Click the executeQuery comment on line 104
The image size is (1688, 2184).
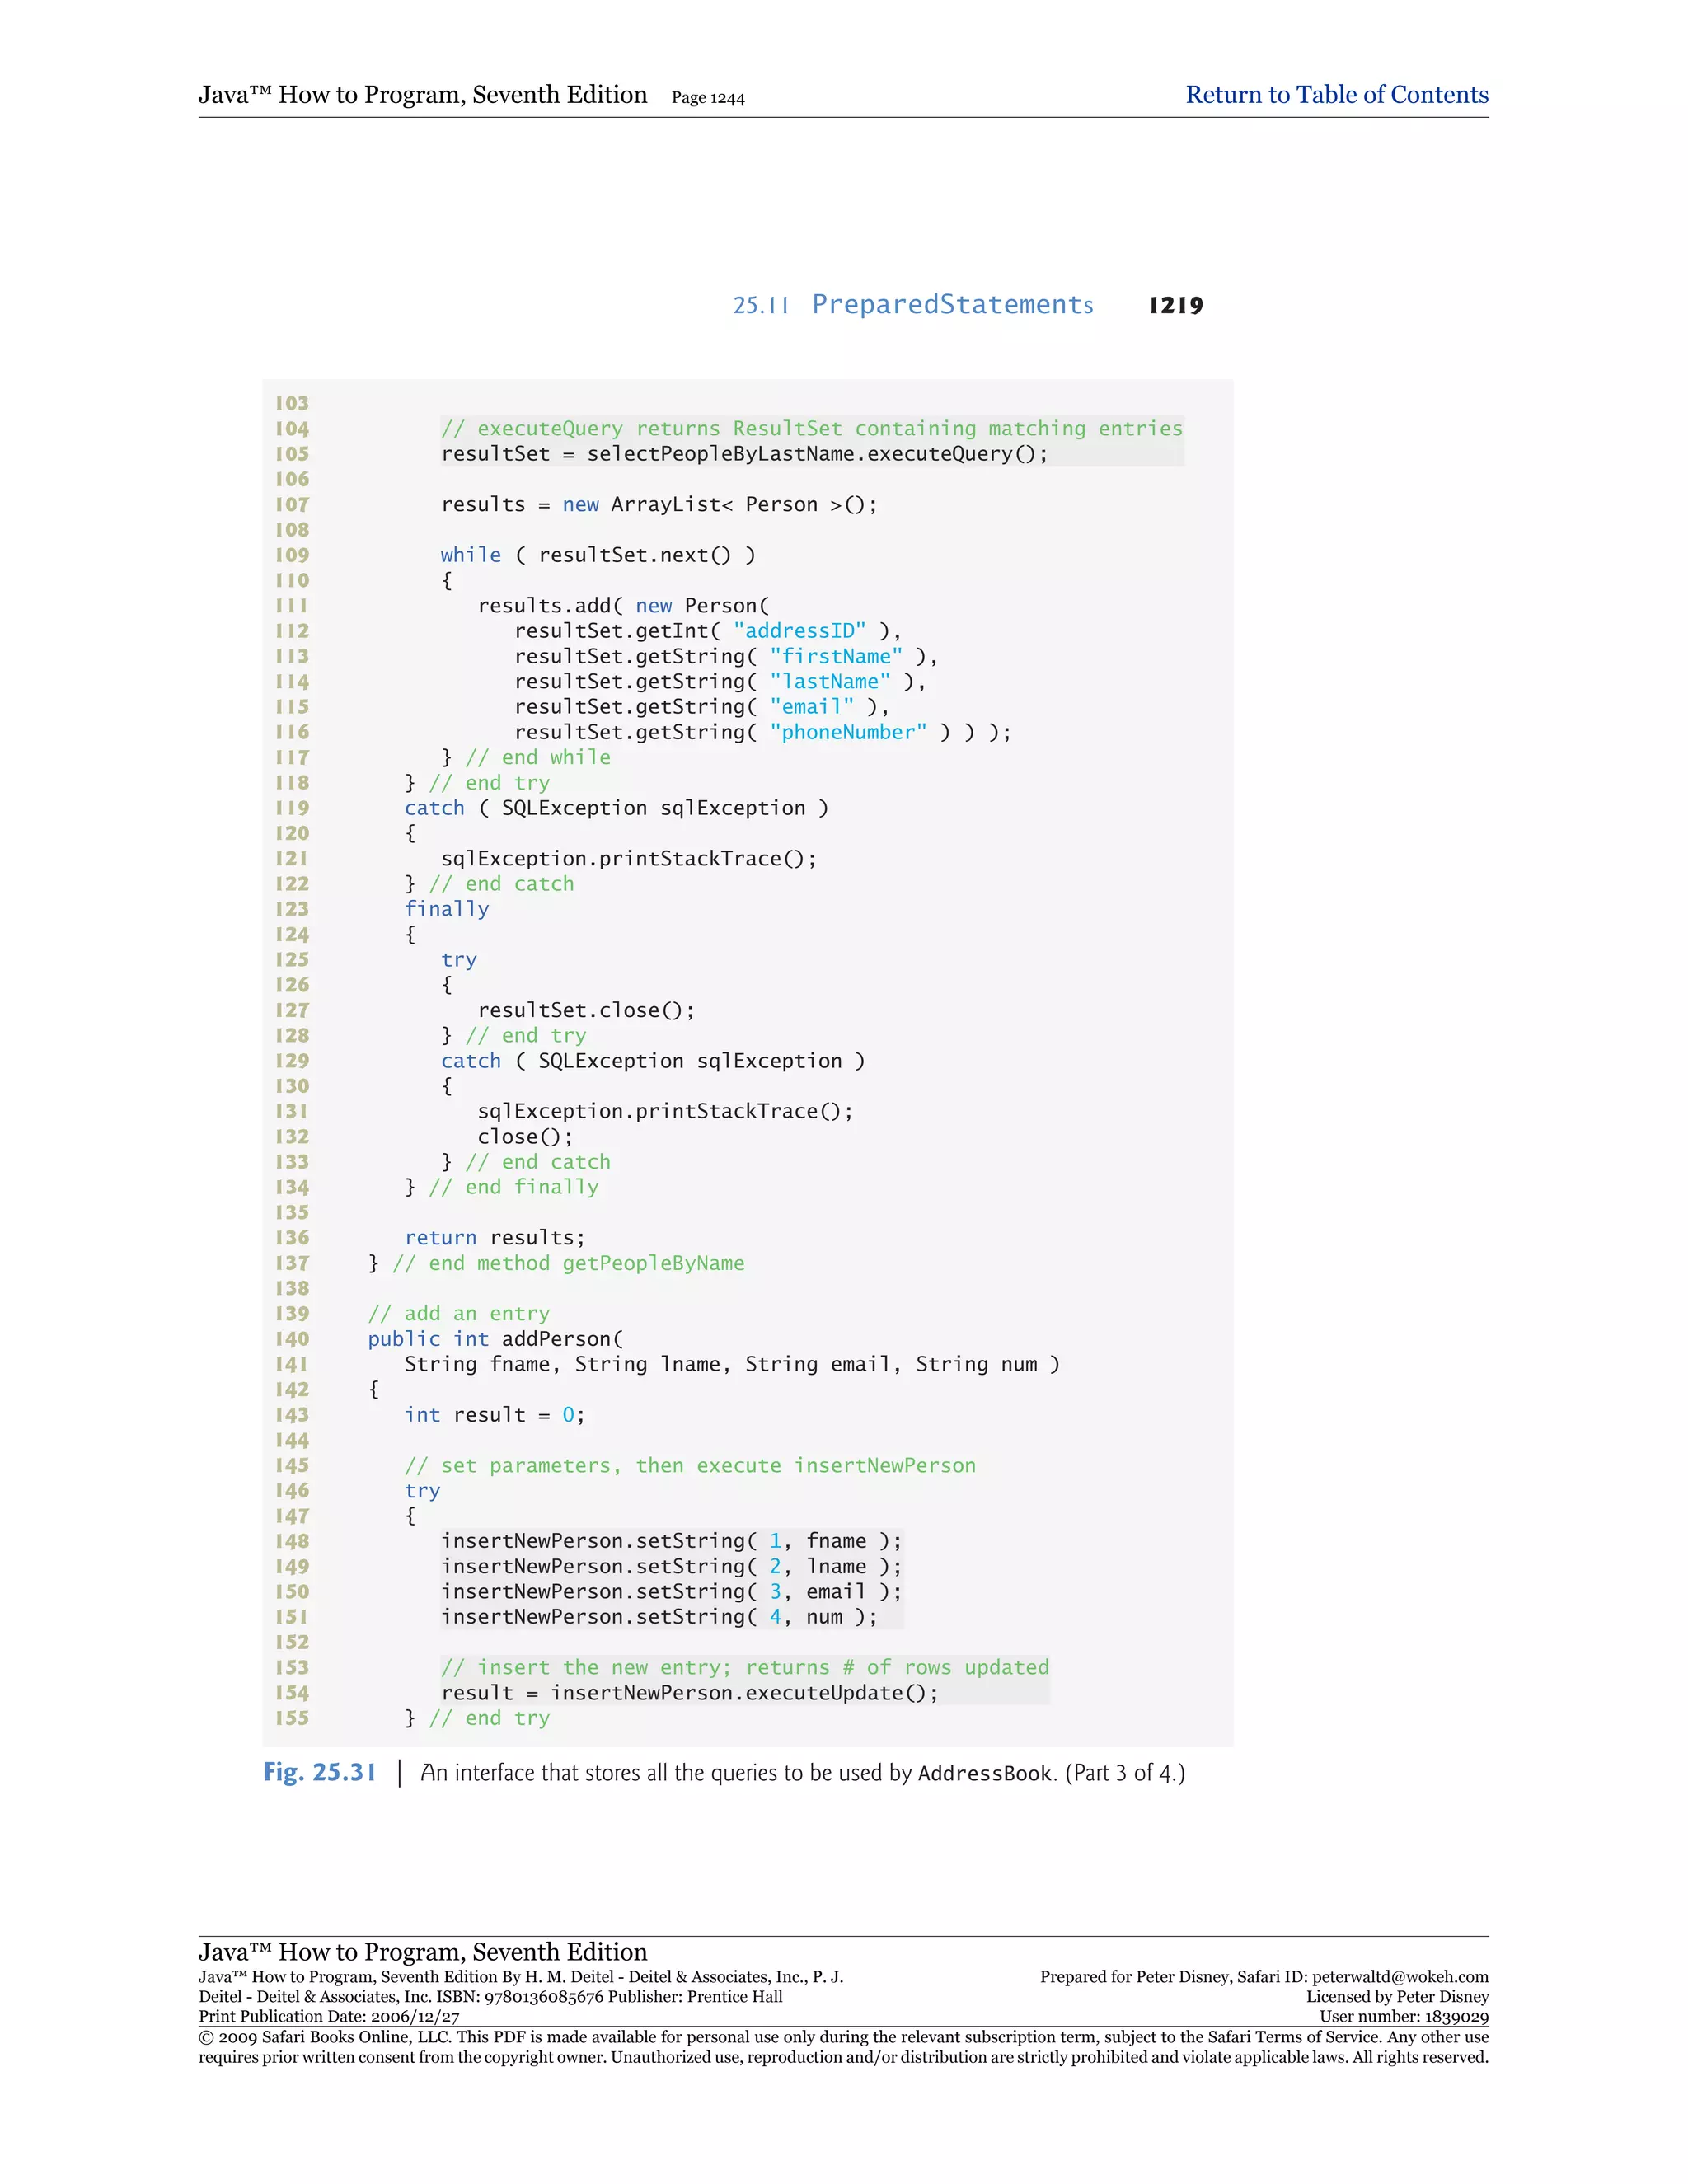pos(811,429)
